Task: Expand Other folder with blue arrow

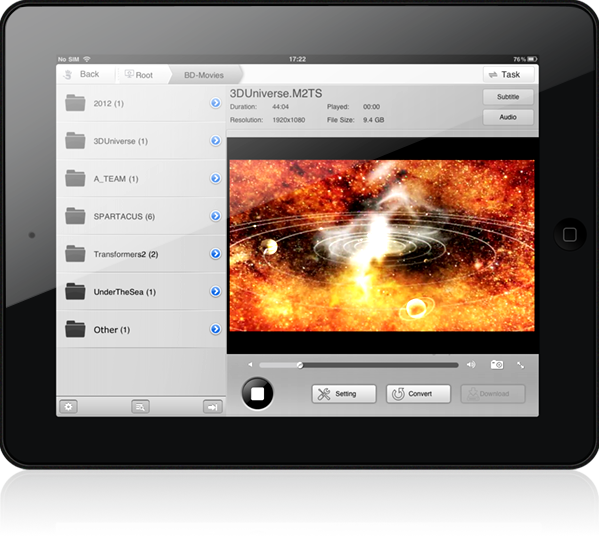Action: [x=215, y=329]
